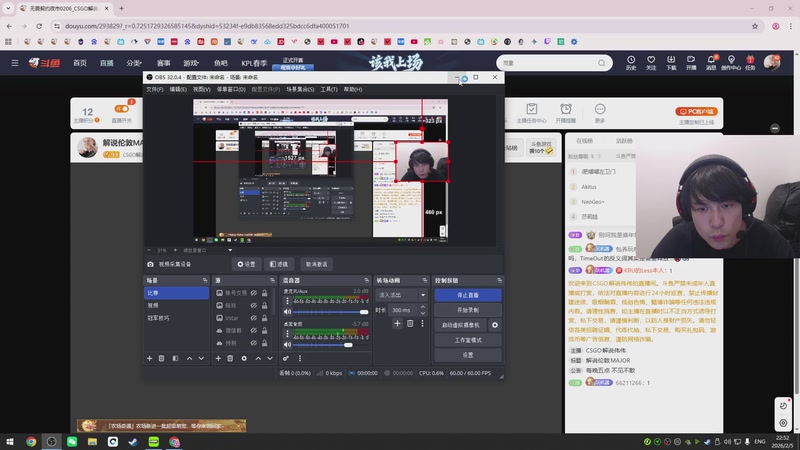
Task: Start the virtual camera in OBS
Action: point(461,325)
